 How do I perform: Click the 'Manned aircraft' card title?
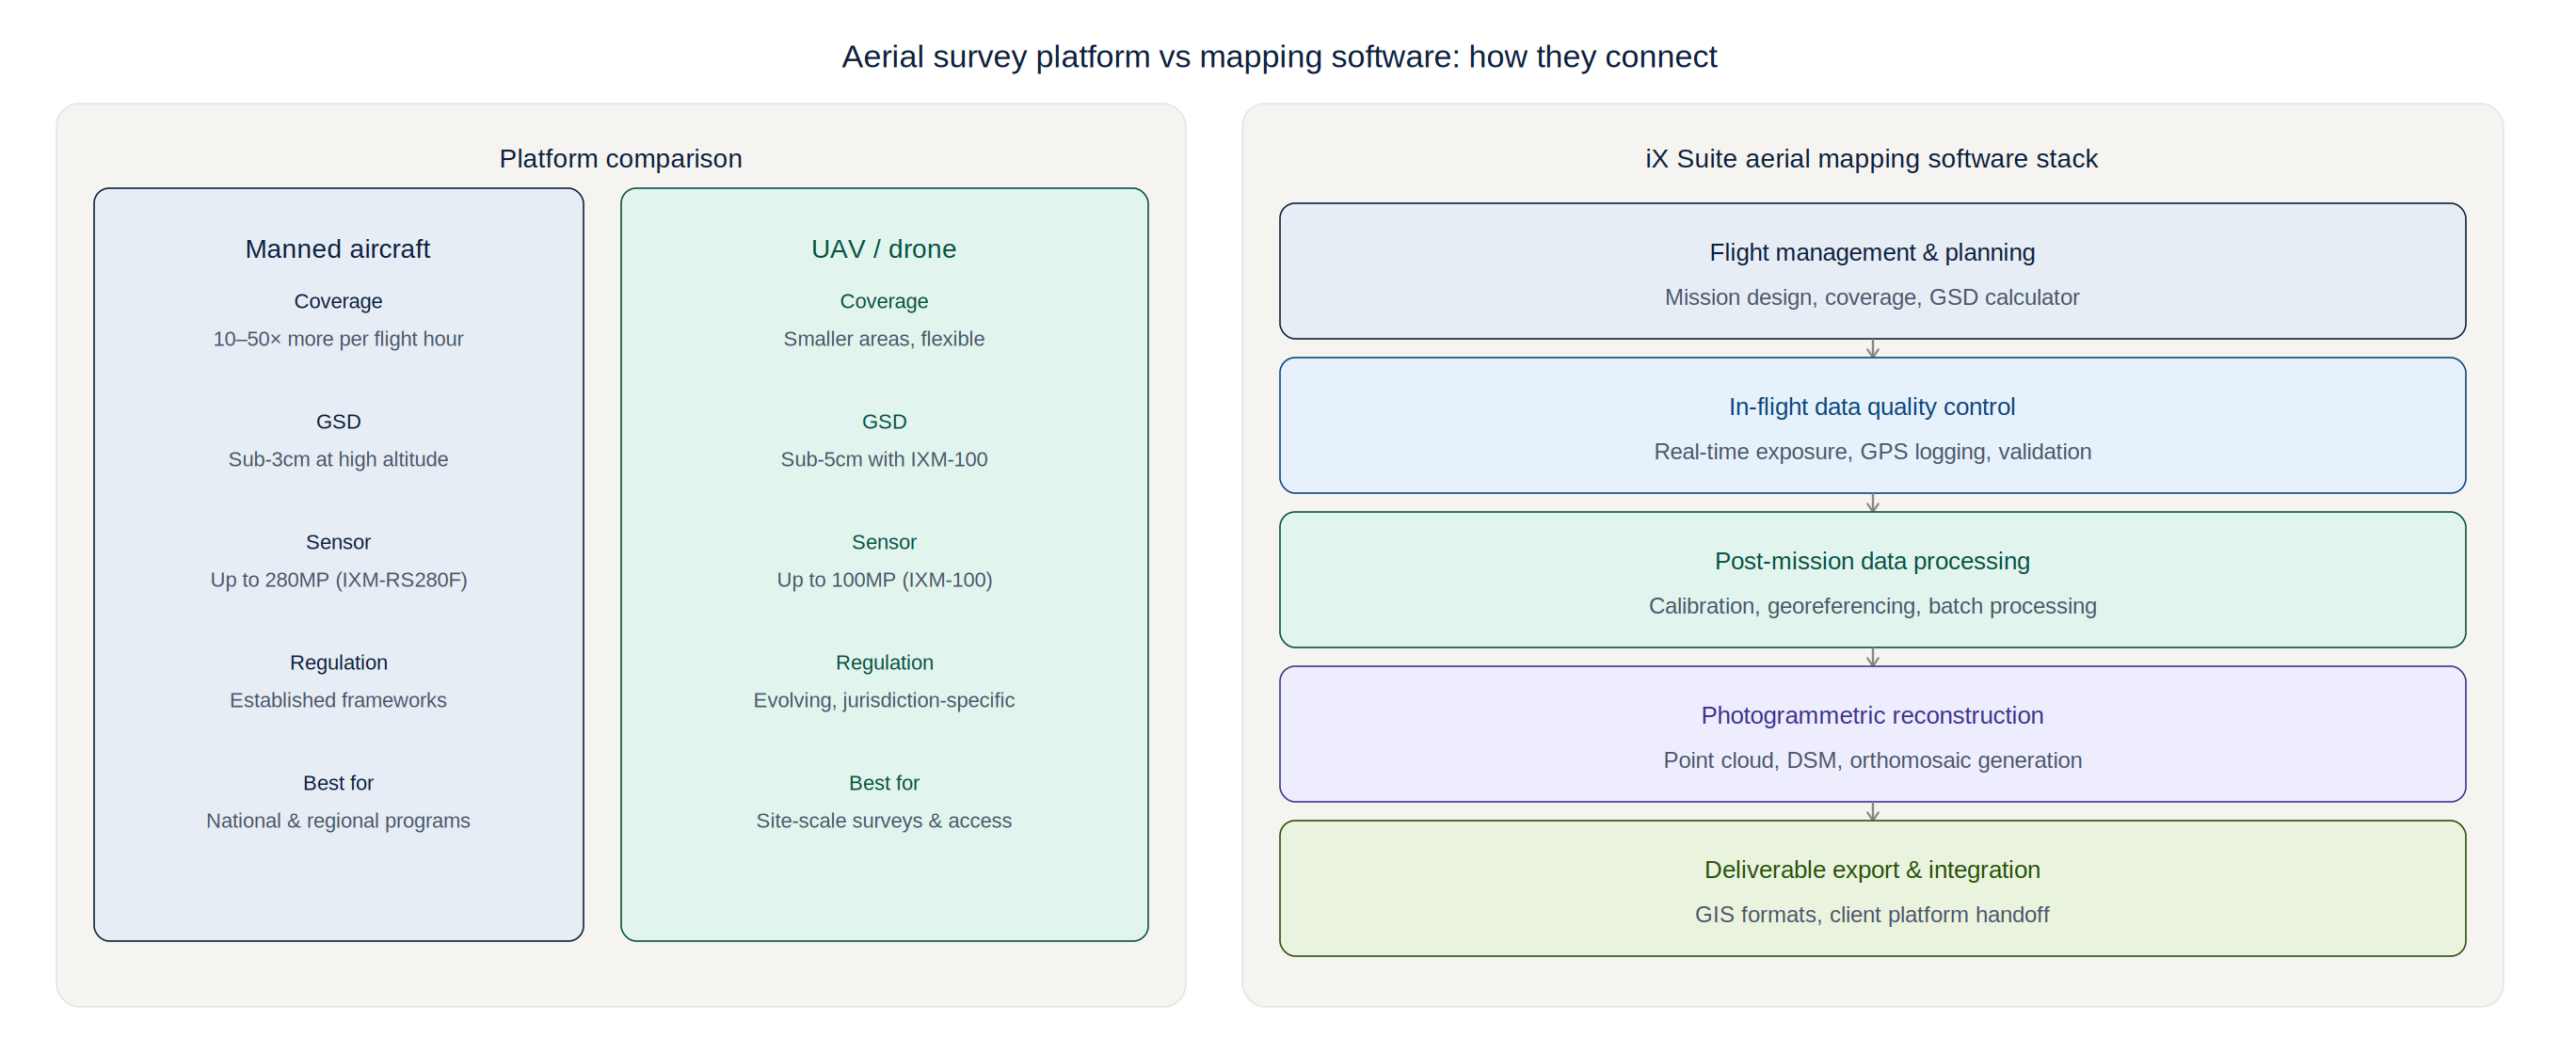pos(338,249)
